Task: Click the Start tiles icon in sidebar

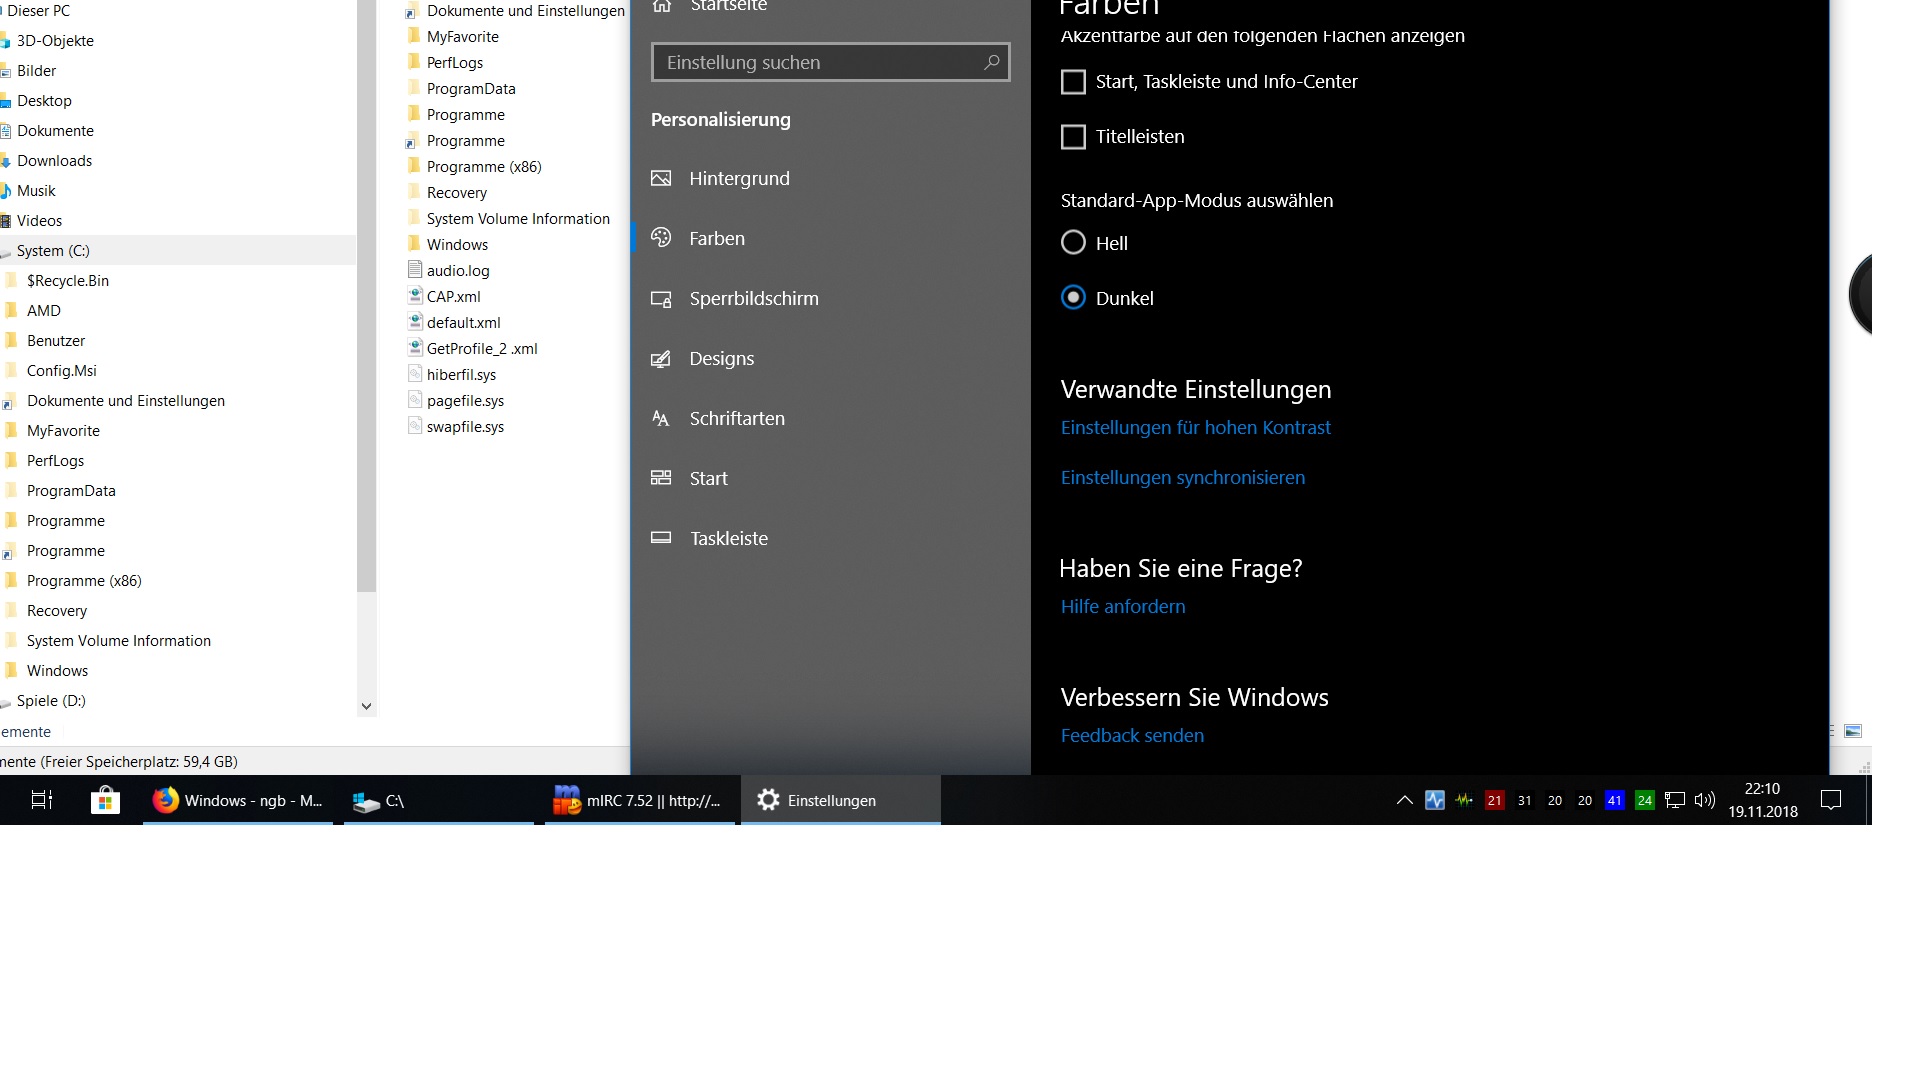Action: point(661,478)
